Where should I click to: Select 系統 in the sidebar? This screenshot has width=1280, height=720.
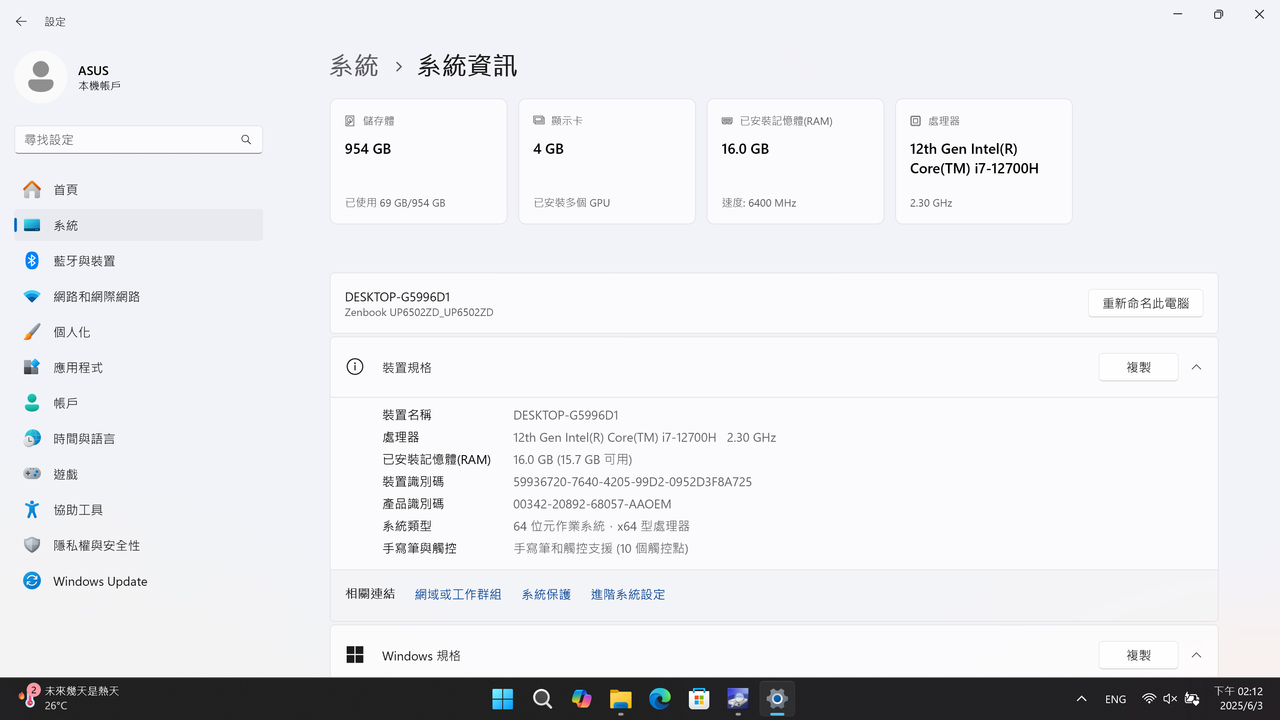coord(138,225)
